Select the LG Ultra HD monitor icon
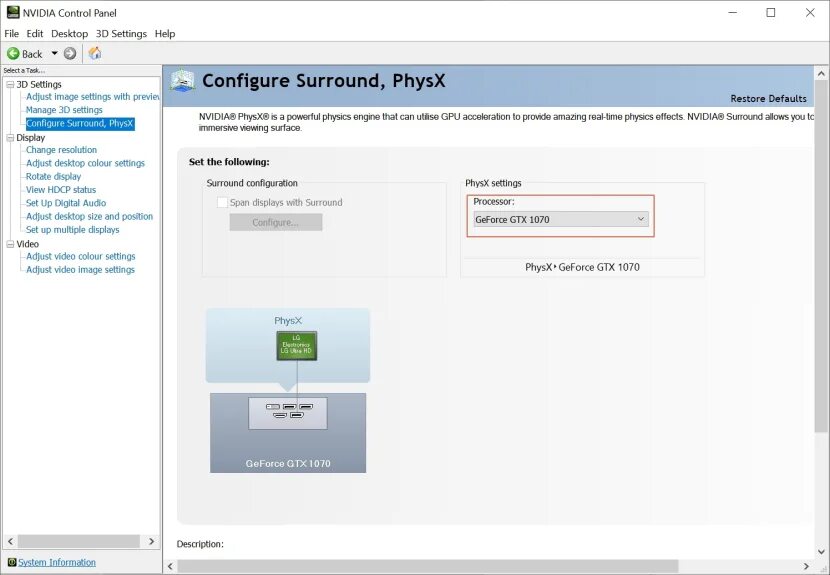The width and height of the screenshot is (830, 575). [297, 346]
